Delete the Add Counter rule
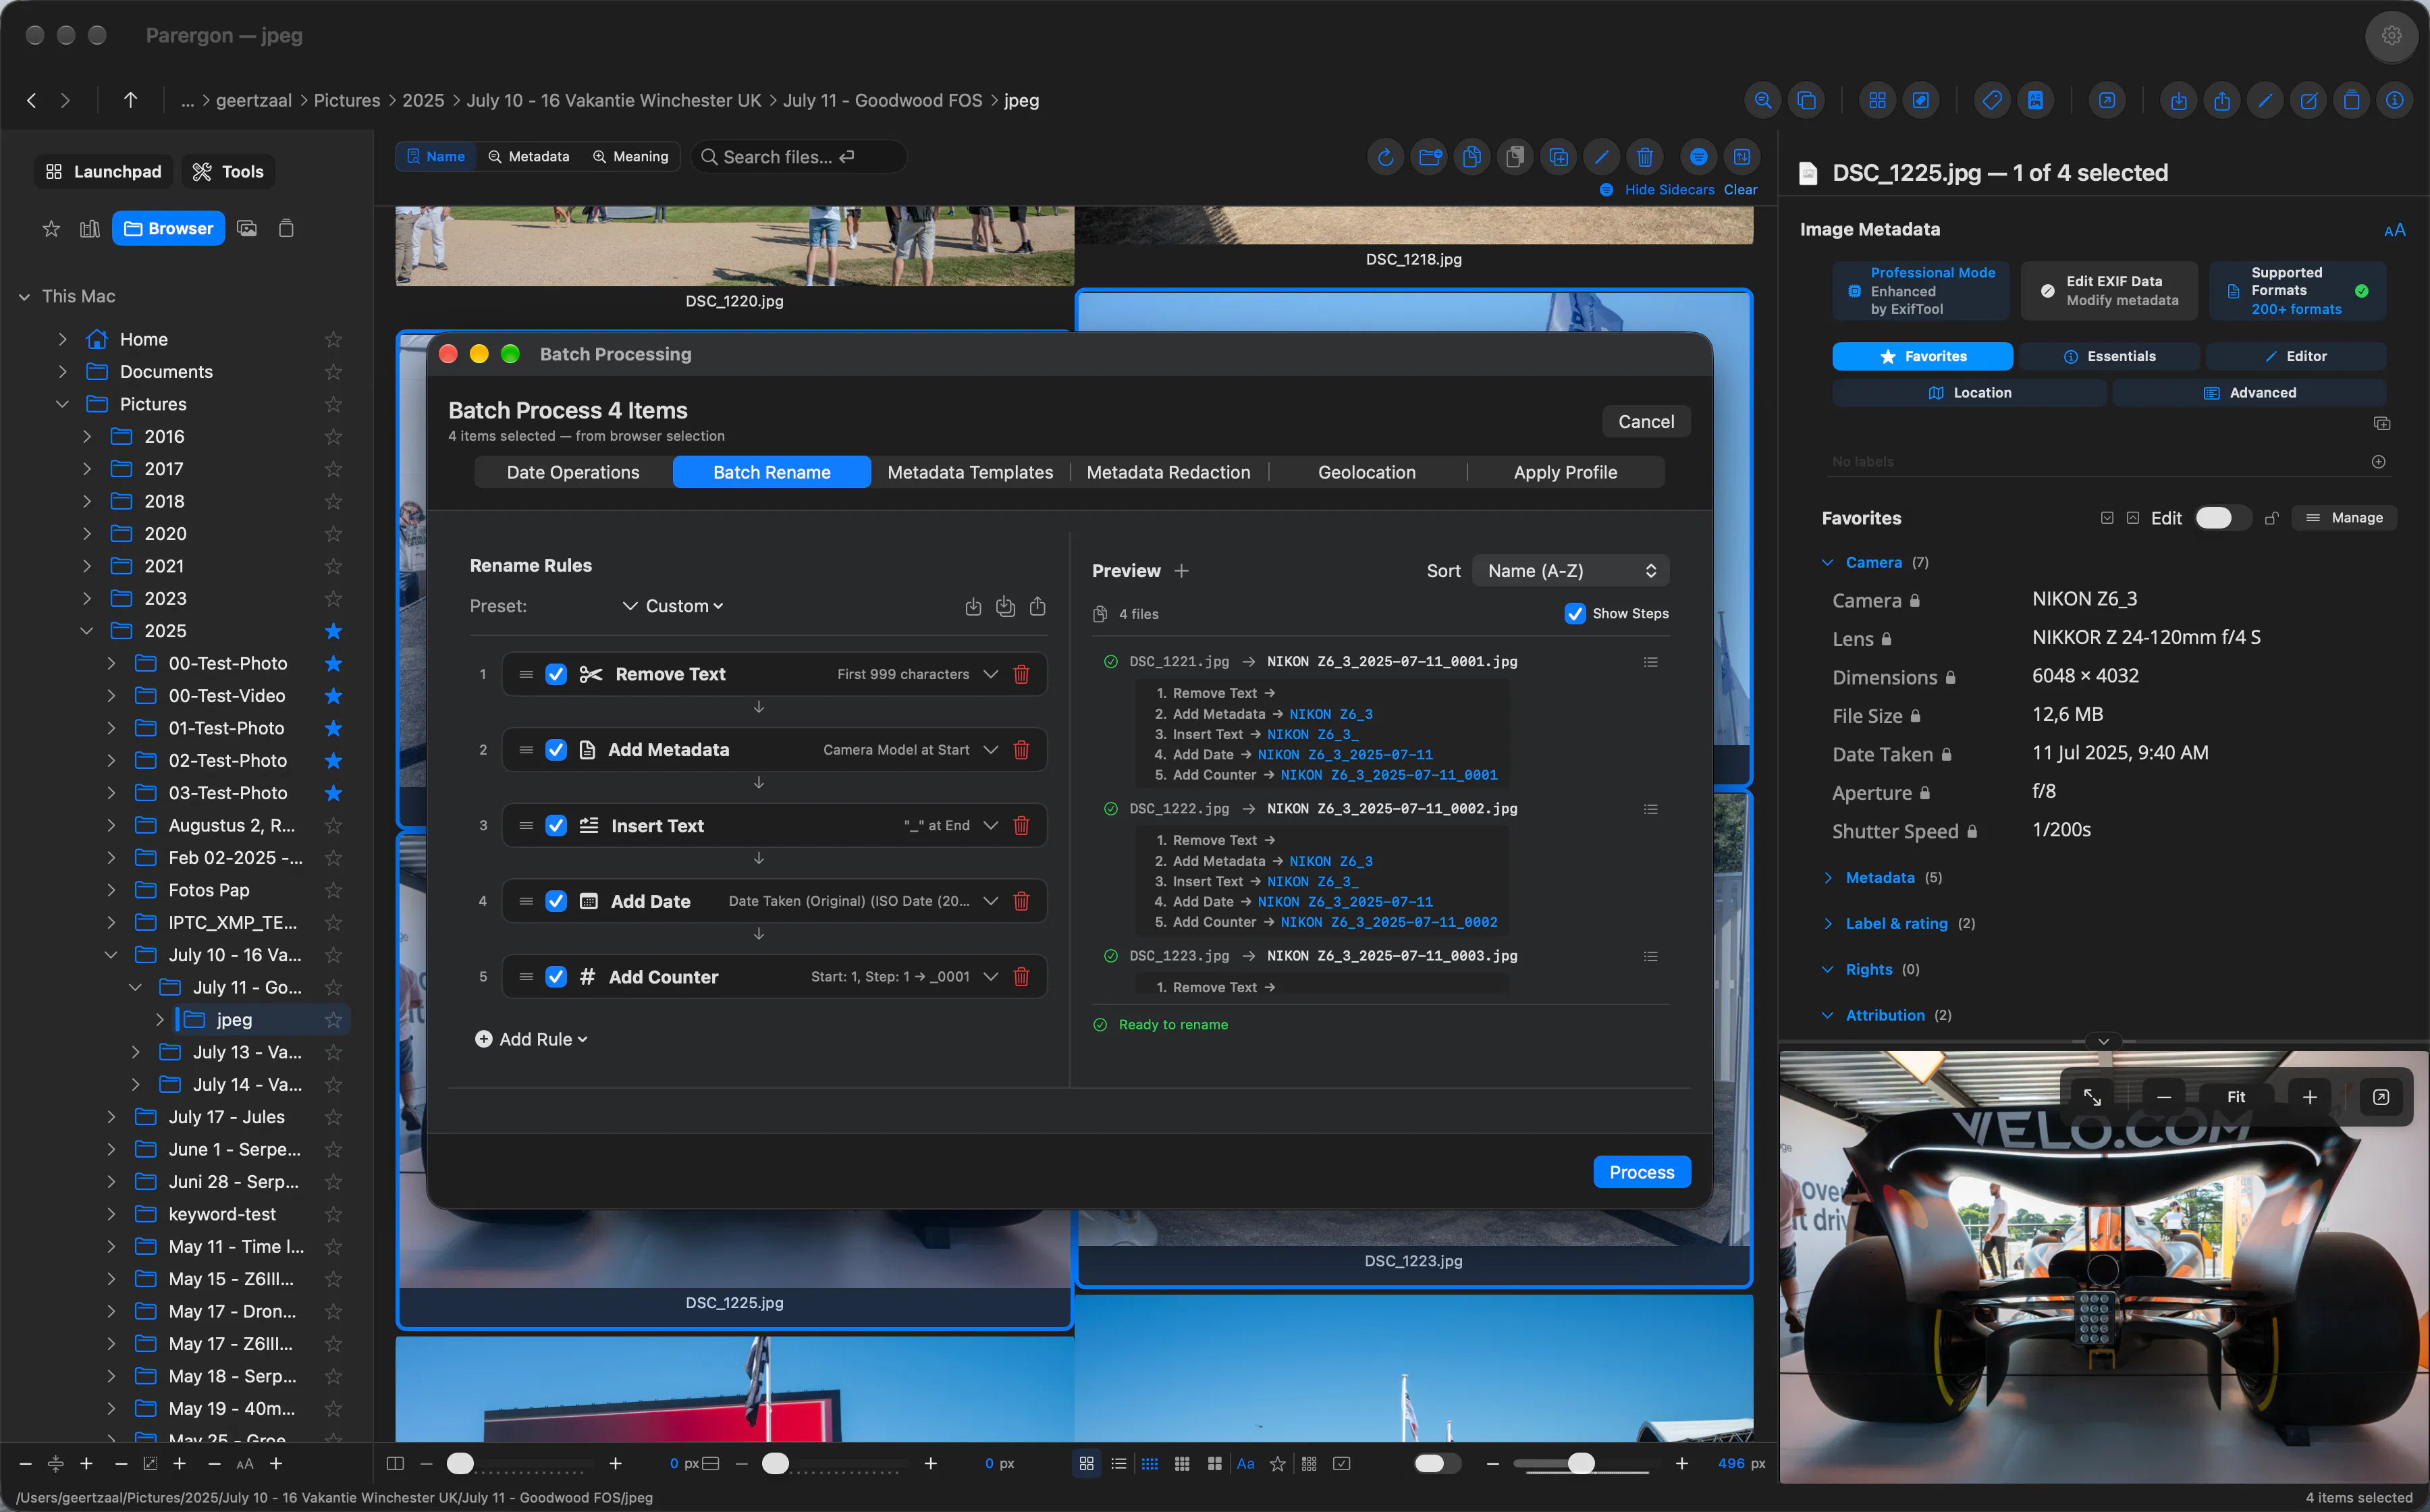2430x1512 pixels. coord(1021,977)
